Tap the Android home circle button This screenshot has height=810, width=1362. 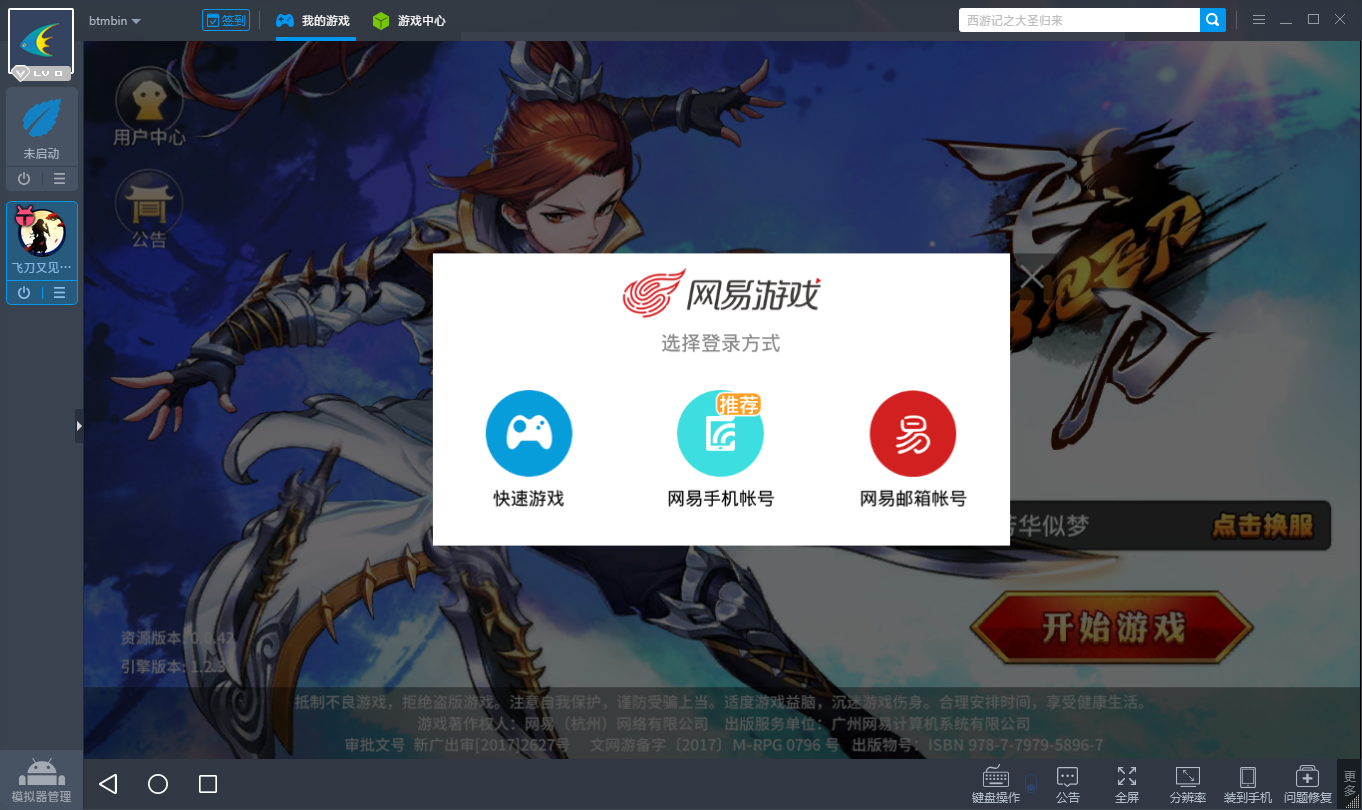158,784
